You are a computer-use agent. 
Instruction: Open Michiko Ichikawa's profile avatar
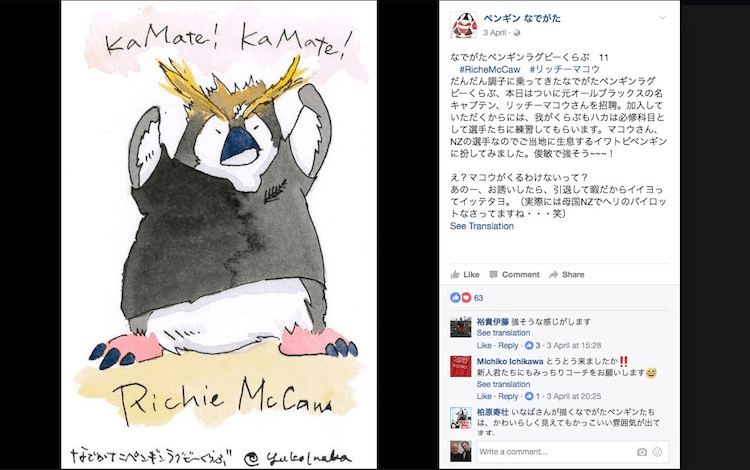[461, 367]
